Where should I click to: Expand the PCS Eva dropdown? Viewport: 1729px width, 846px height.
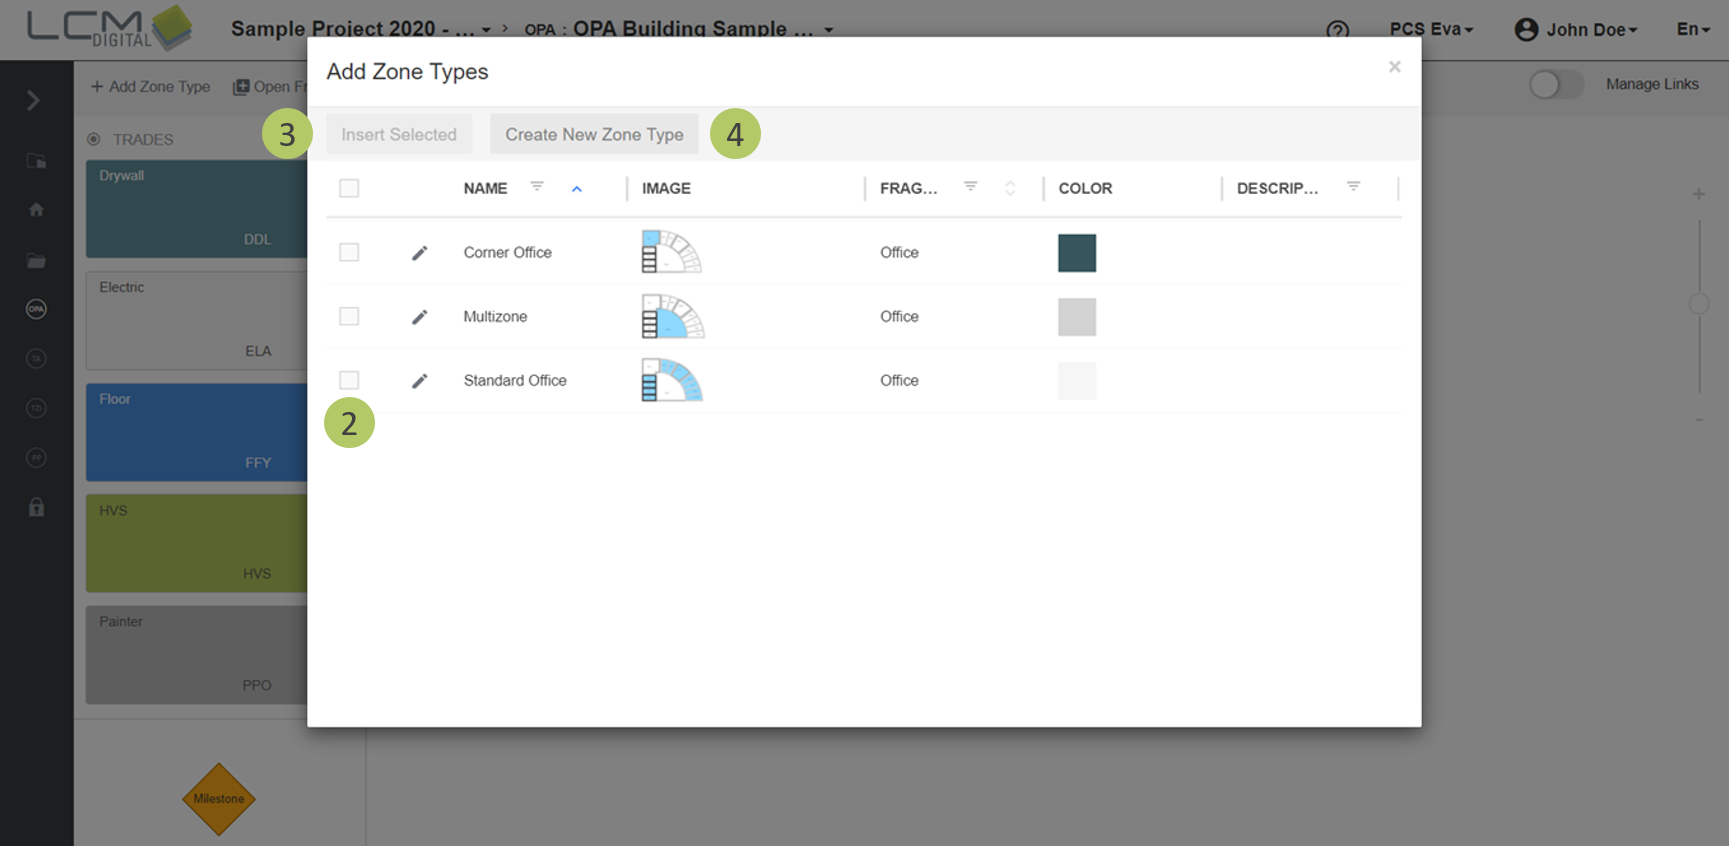[1431, 30]
